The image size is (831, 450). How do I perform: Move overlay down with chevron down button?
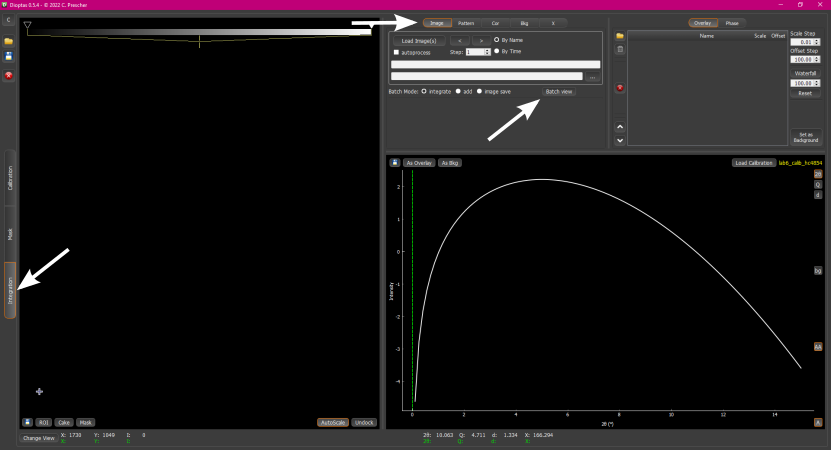[x=620, y=140]
